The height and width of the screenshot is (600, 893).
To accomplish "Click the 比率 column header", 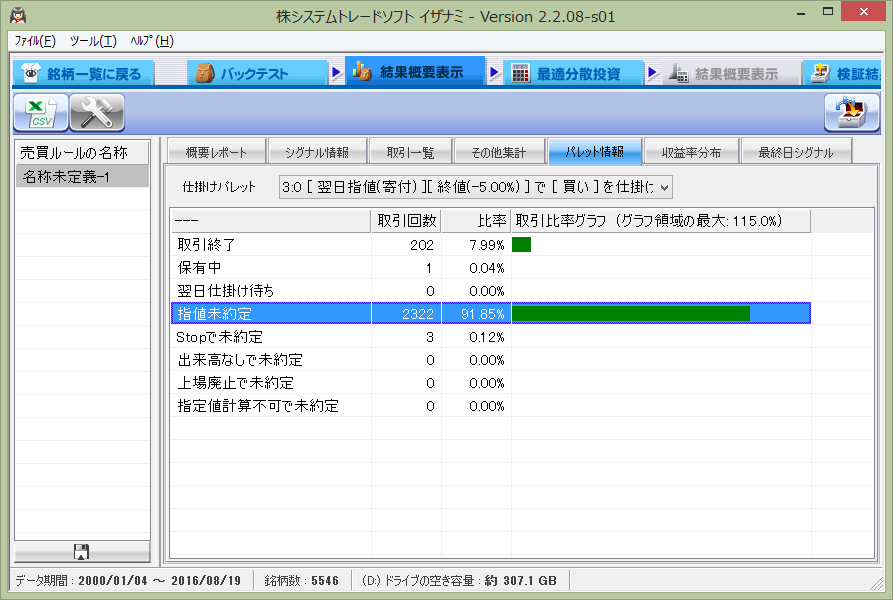I will coord(476,221).
